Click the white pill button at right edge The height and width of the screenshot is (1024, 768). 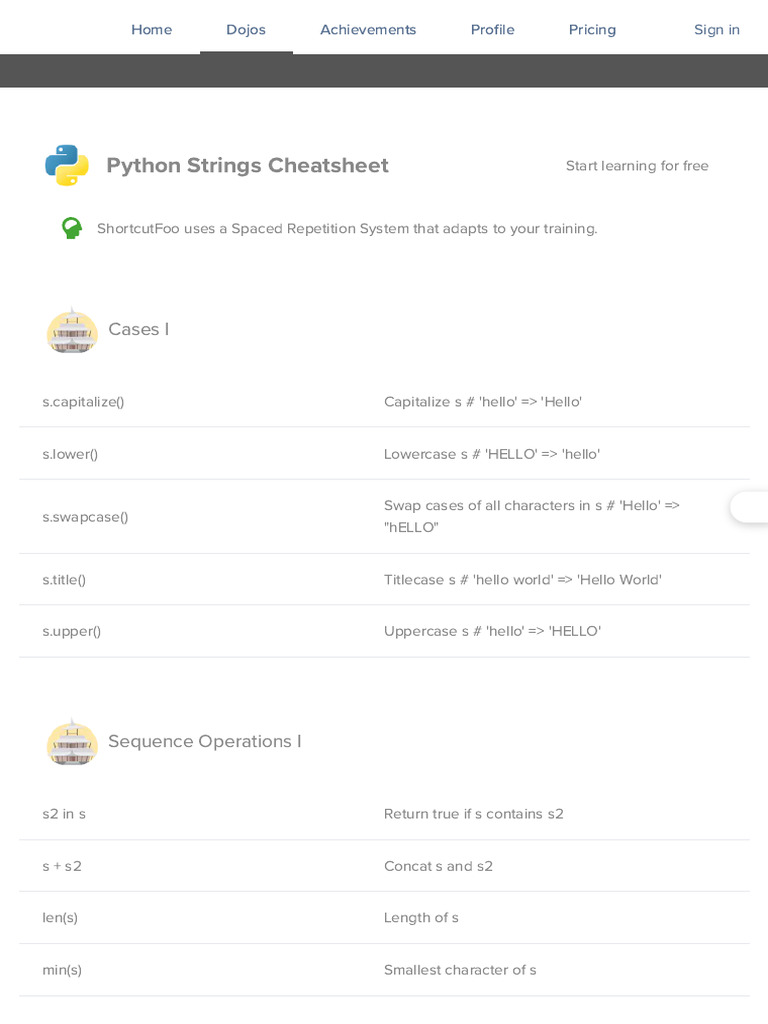click(750, 507)
